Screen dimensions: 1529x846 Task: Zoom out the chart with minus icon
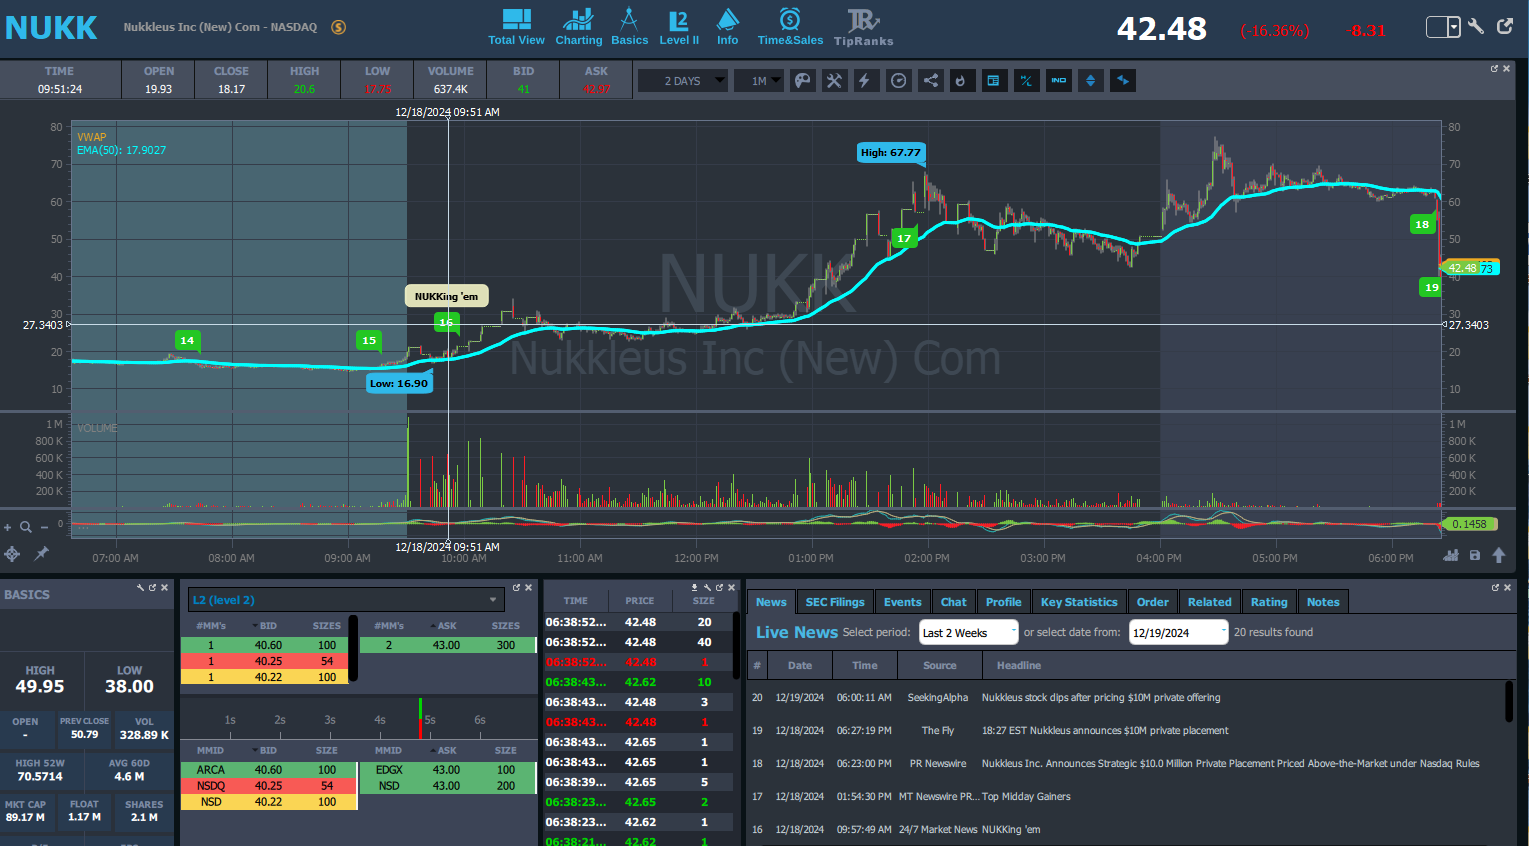46,527
